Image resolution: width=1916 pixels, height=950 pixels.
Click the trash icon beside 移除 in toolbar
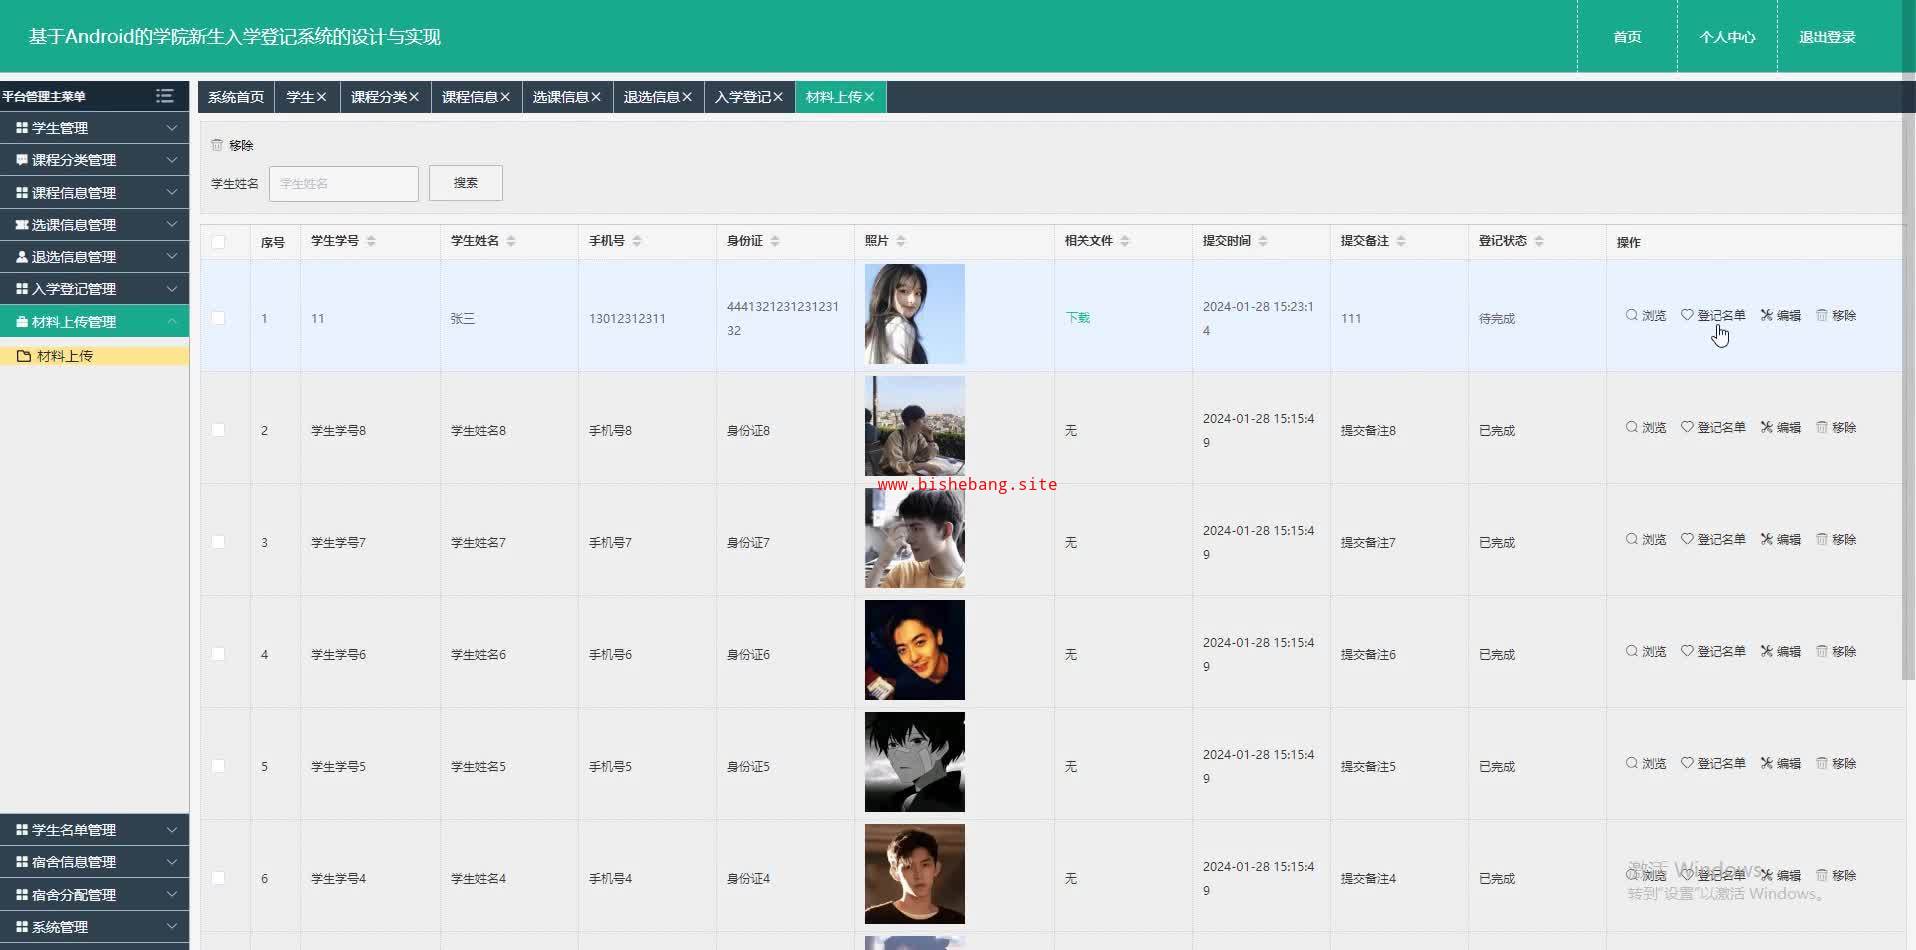coord(217,145)
